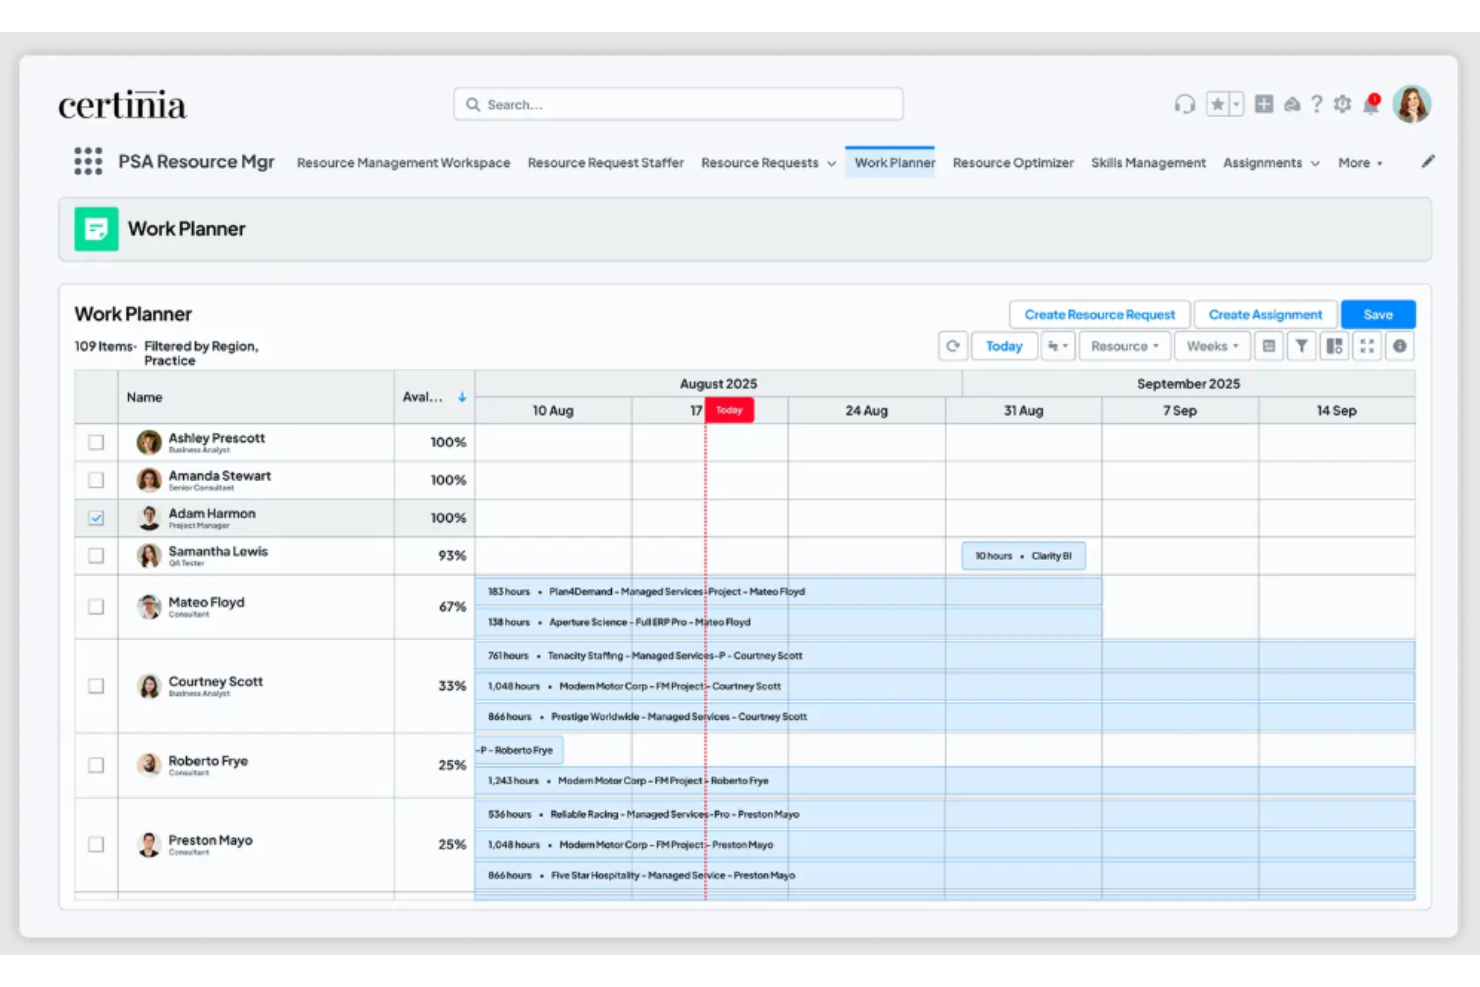Open the Resource Optimizer tab
This screenshot has width=1480, height=987.
[x=1013, y=163]
